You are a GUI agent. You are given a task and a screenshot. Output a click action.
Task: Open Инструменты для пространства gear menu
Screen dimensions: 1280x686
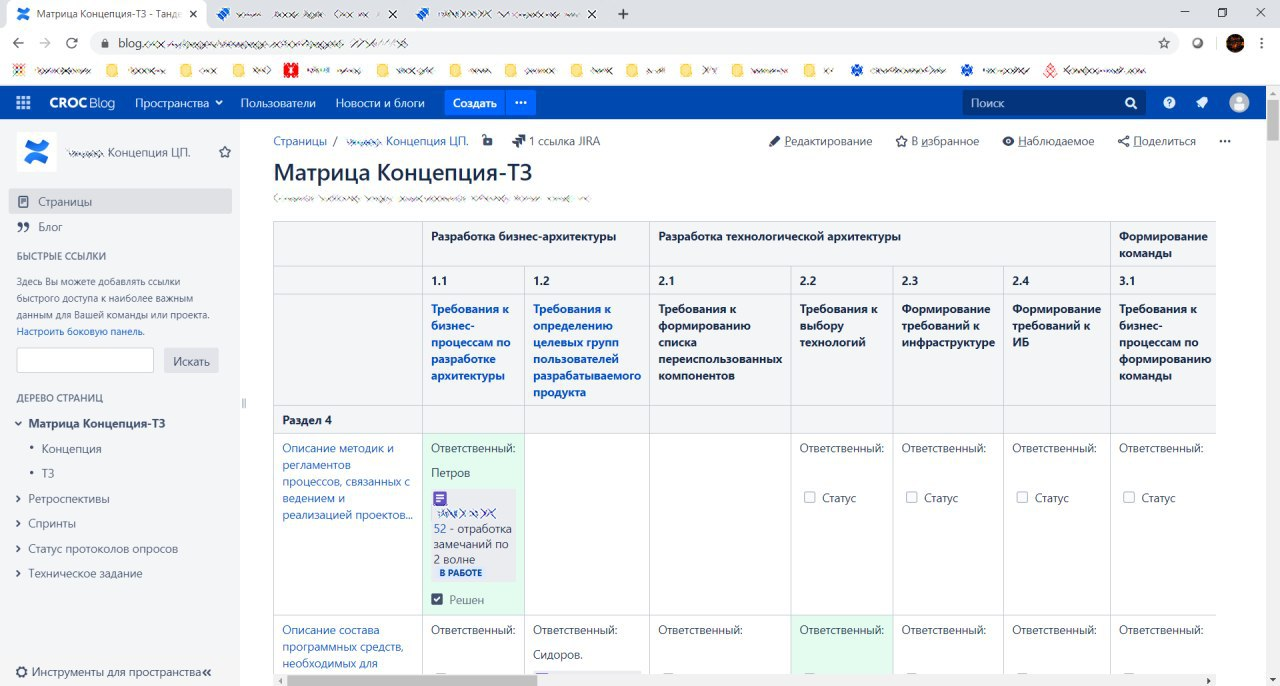(107, 672)
